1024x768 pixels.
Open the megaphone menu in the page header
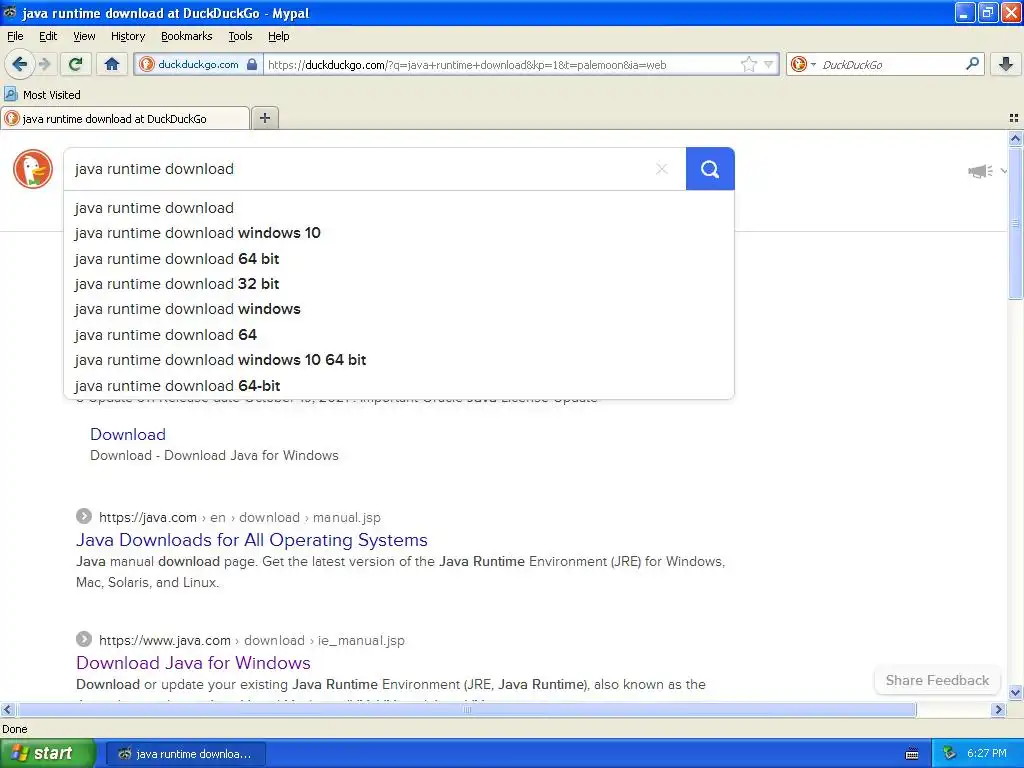point(987,171)
